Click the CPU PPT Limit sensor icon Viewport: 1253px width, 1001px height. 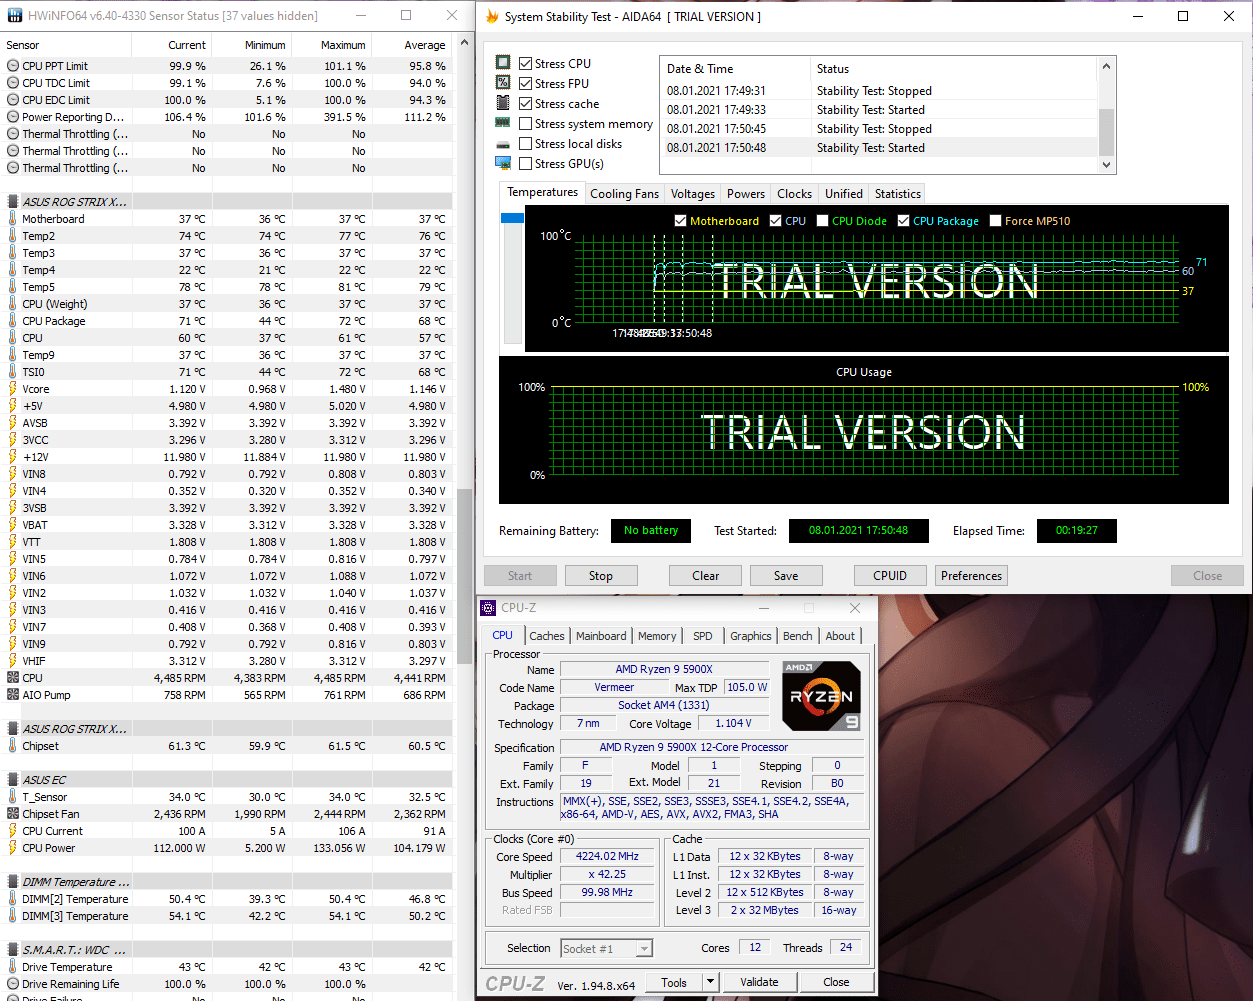[x=13, y=66]
